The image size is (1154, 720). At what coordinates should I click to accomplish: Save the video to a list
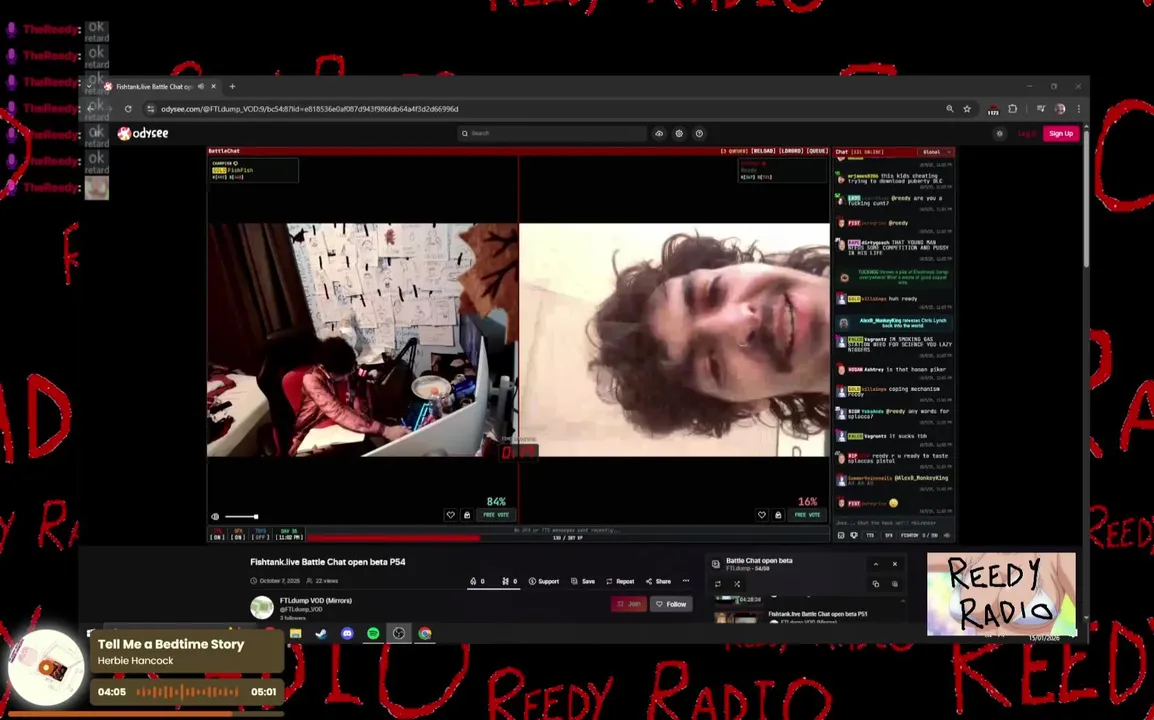coord(583,581)
